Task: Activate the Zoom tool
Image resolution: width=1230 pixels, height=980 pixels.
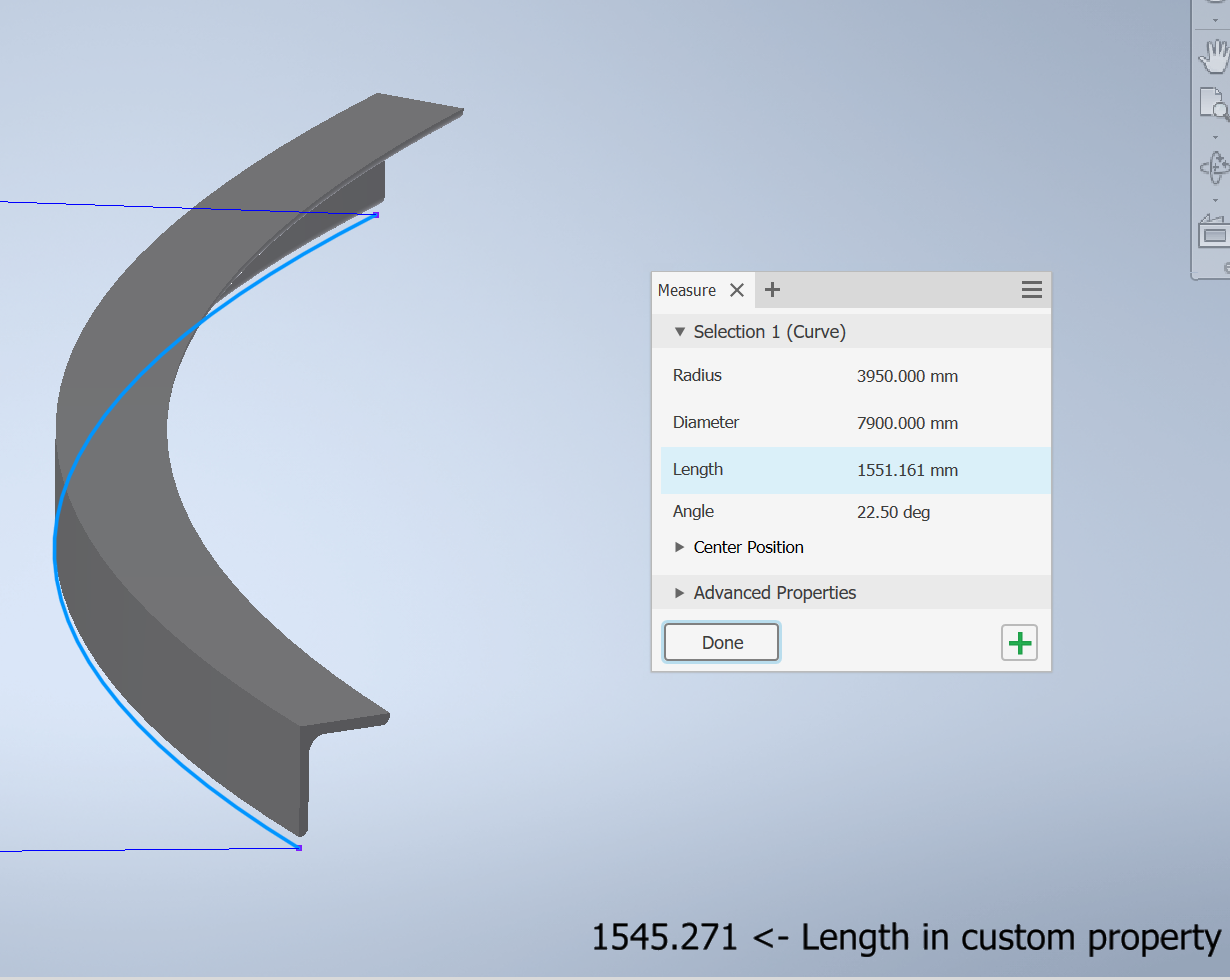Action: (1213, 103)
